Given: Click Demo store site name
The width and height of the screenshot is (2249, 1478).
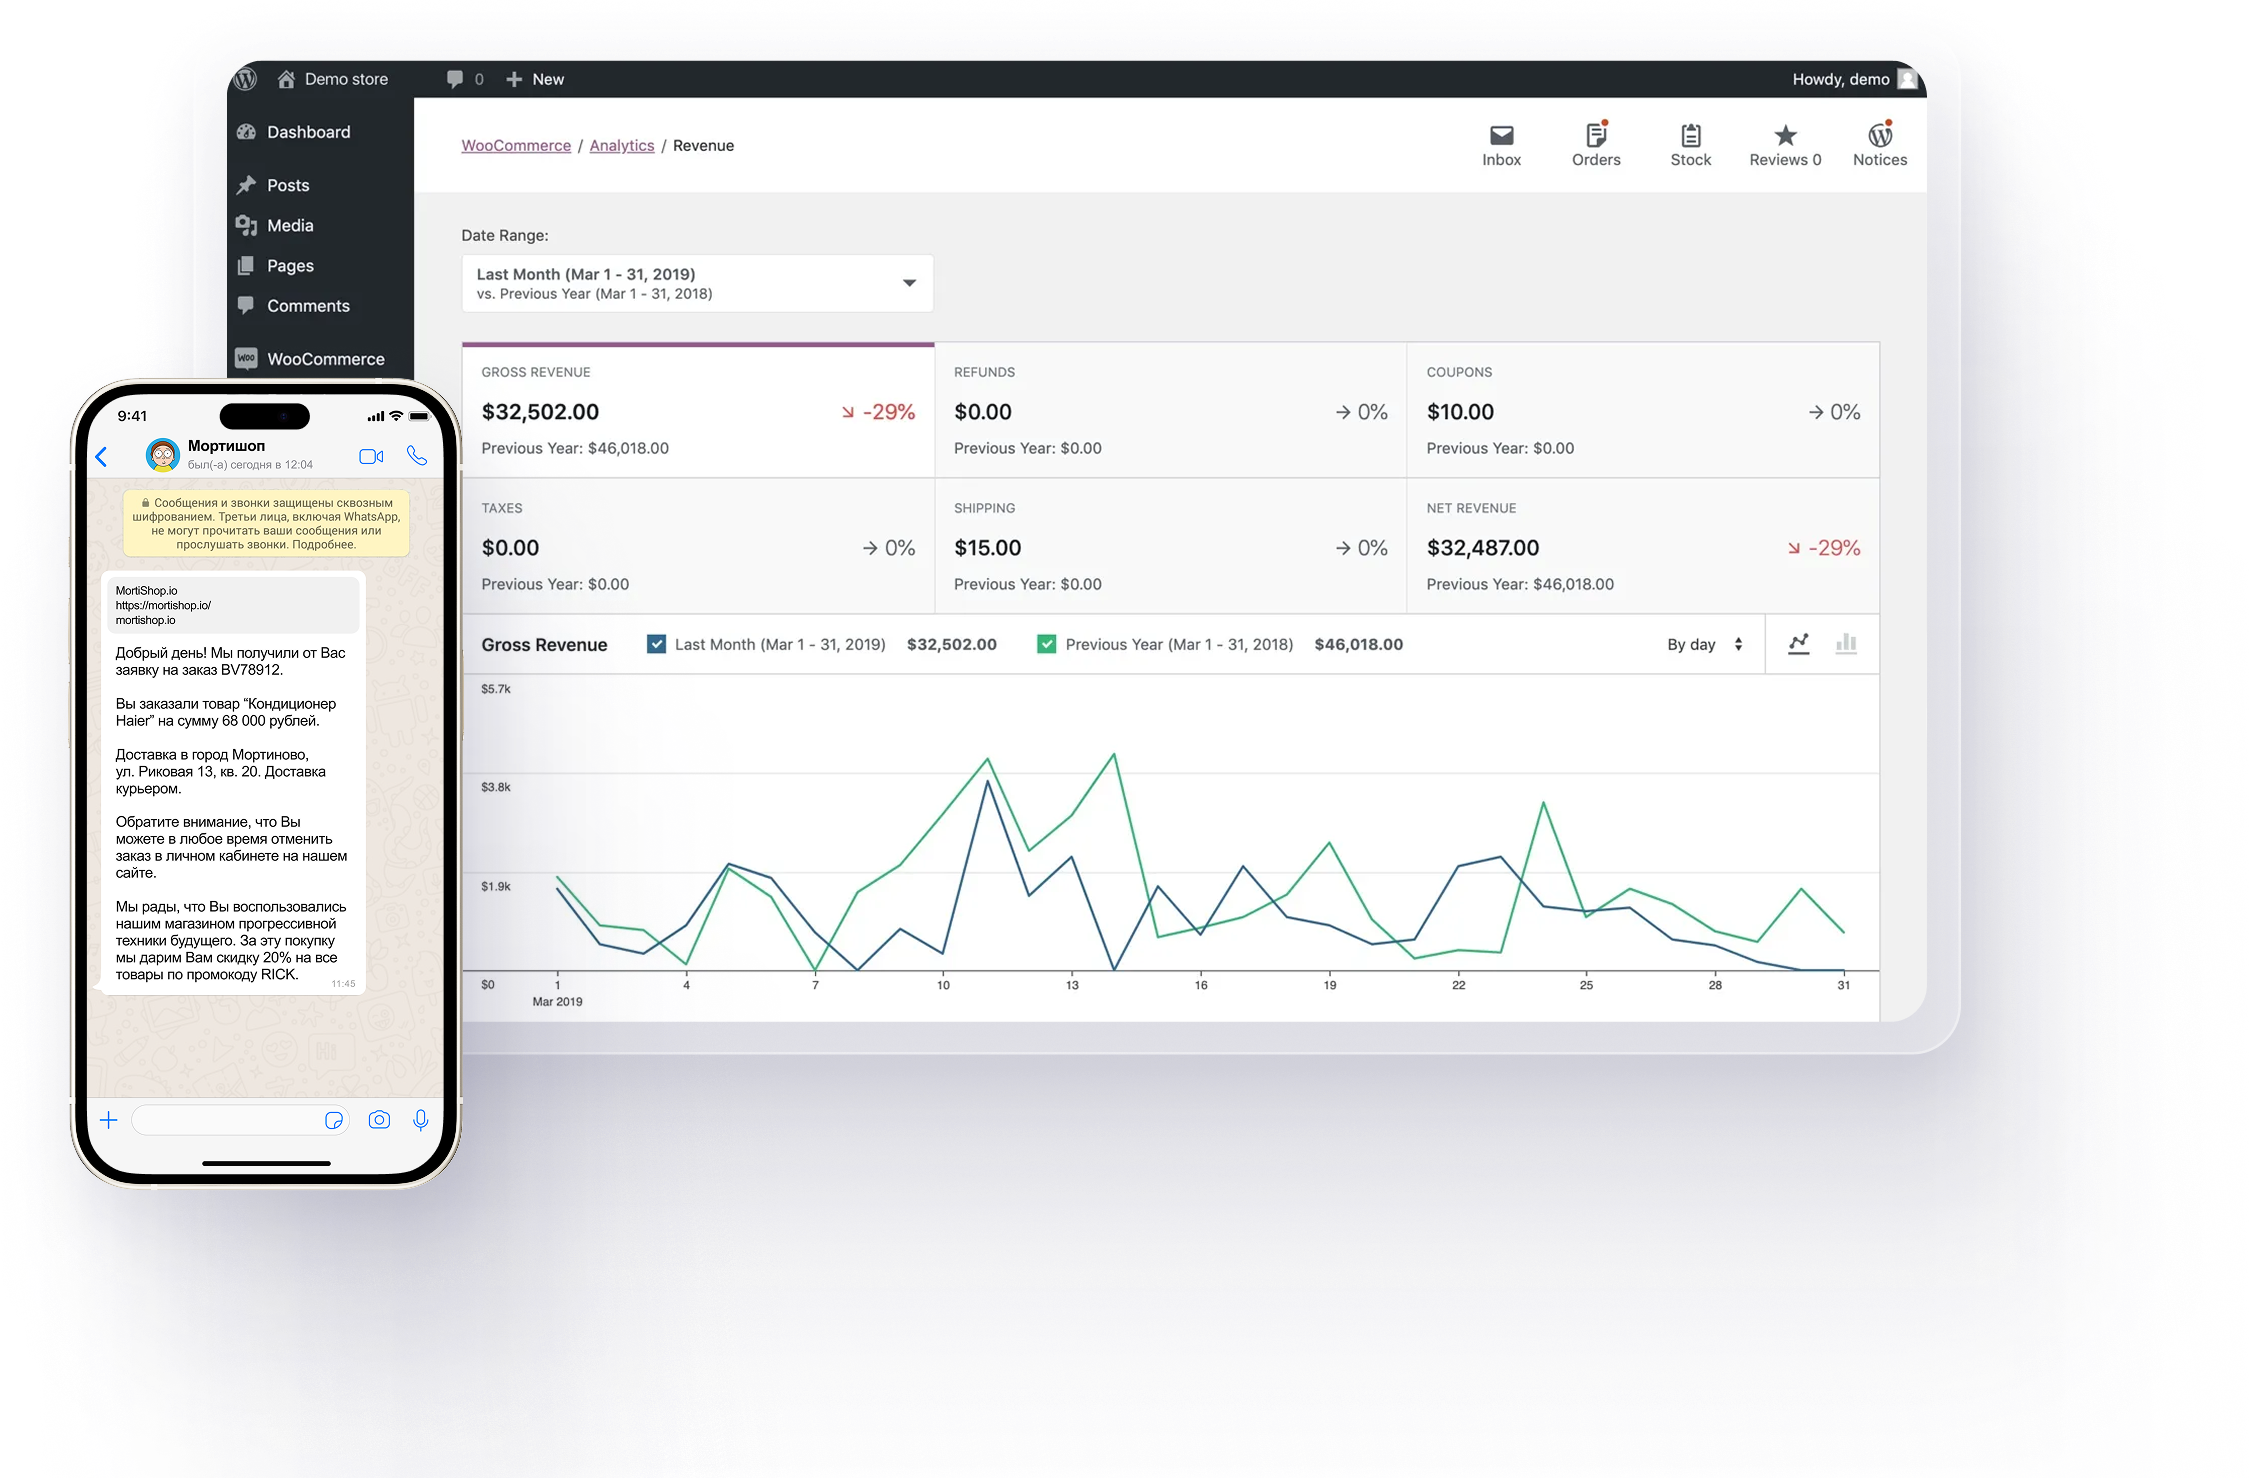Looking at the screenshot, I should pyautogui.click(x=346, y=79).
